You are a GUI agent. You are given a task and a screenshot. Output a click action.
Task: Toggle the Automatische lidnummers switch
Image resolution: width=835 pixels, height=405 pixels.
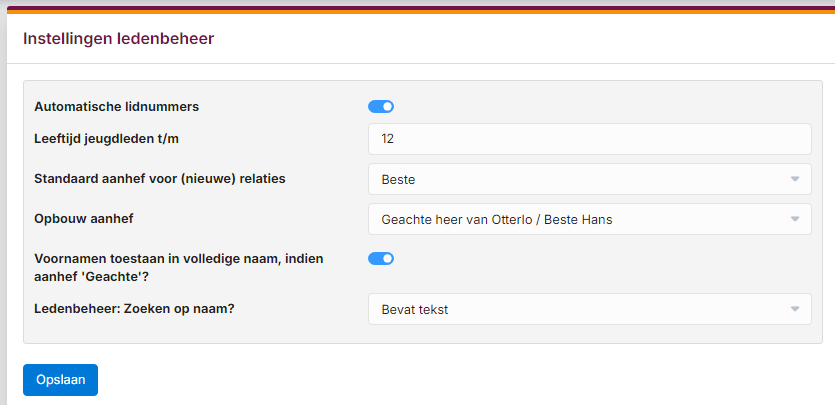[x=381, y=107]
